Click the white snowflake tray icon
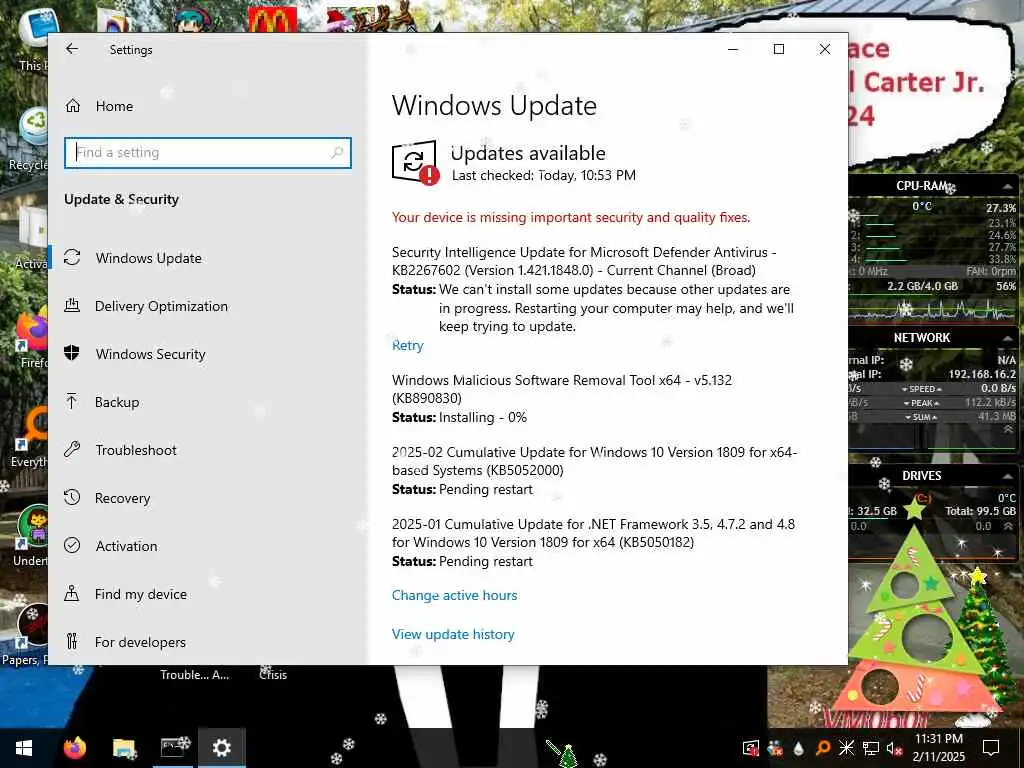Viewport: 1024px width, 768px height. [846, 748]
